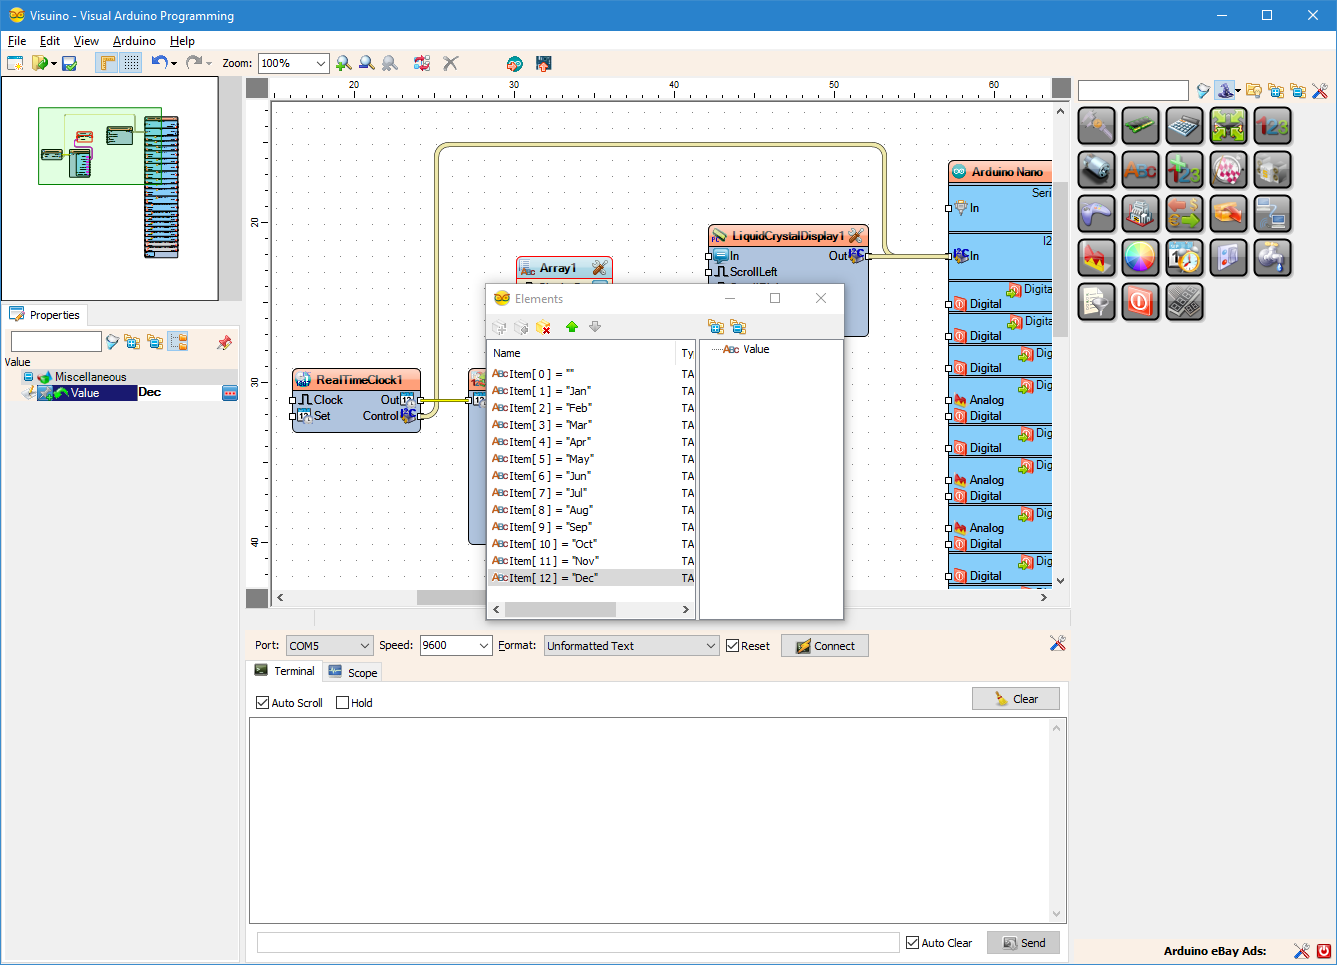Click the Save project icon
This screenshot has height=965, width=1337.
click(x=69, y=63)
